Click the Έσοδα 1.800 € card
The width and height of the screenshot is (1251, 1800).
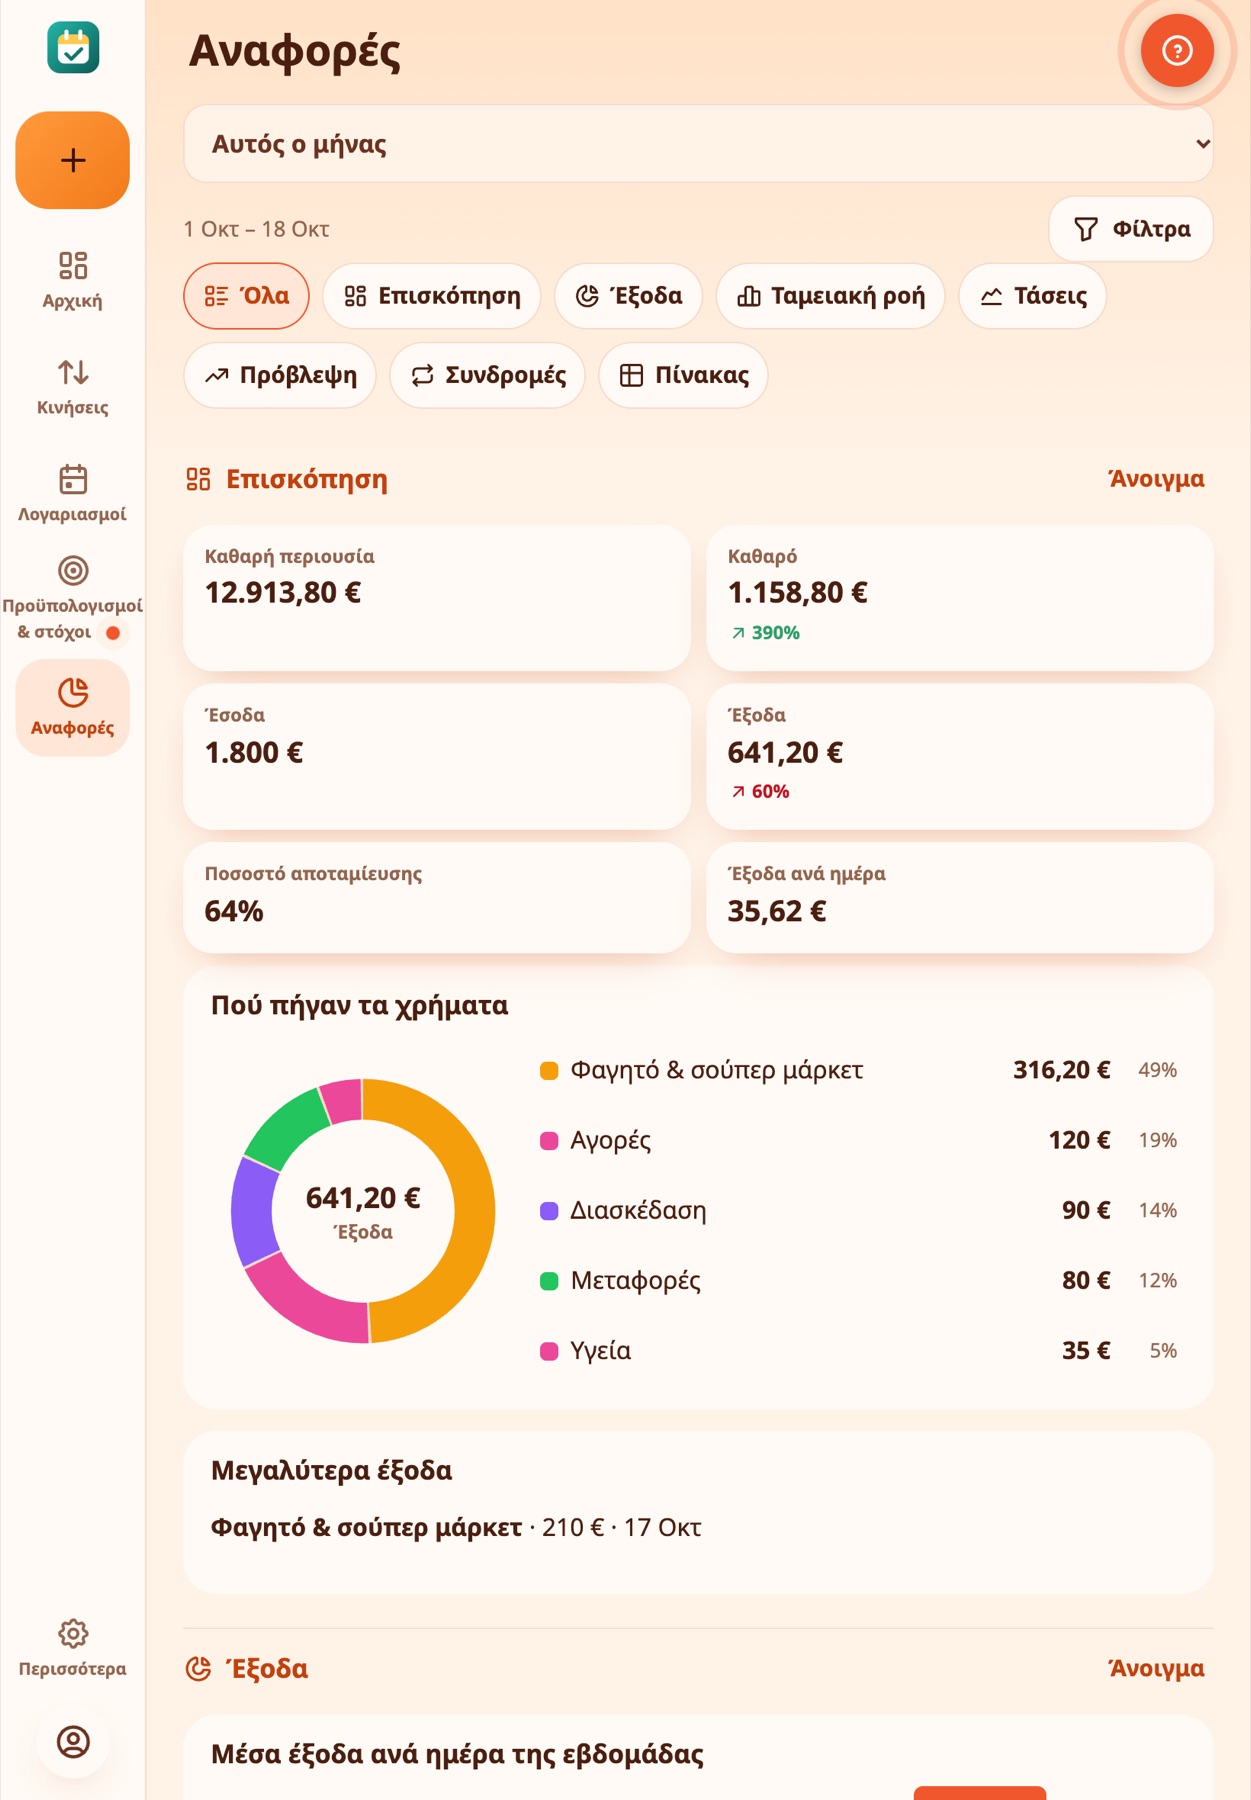pyautogui.click(x=437, y=756)
